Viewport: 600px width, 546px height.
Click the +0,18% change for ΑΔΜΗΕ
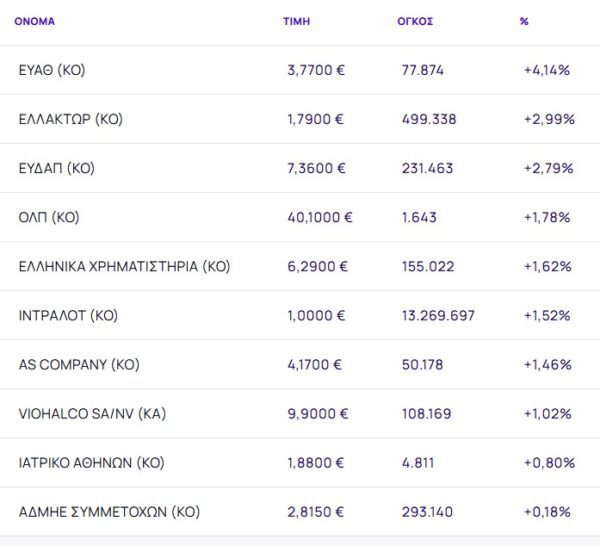[x=546, y=512]
